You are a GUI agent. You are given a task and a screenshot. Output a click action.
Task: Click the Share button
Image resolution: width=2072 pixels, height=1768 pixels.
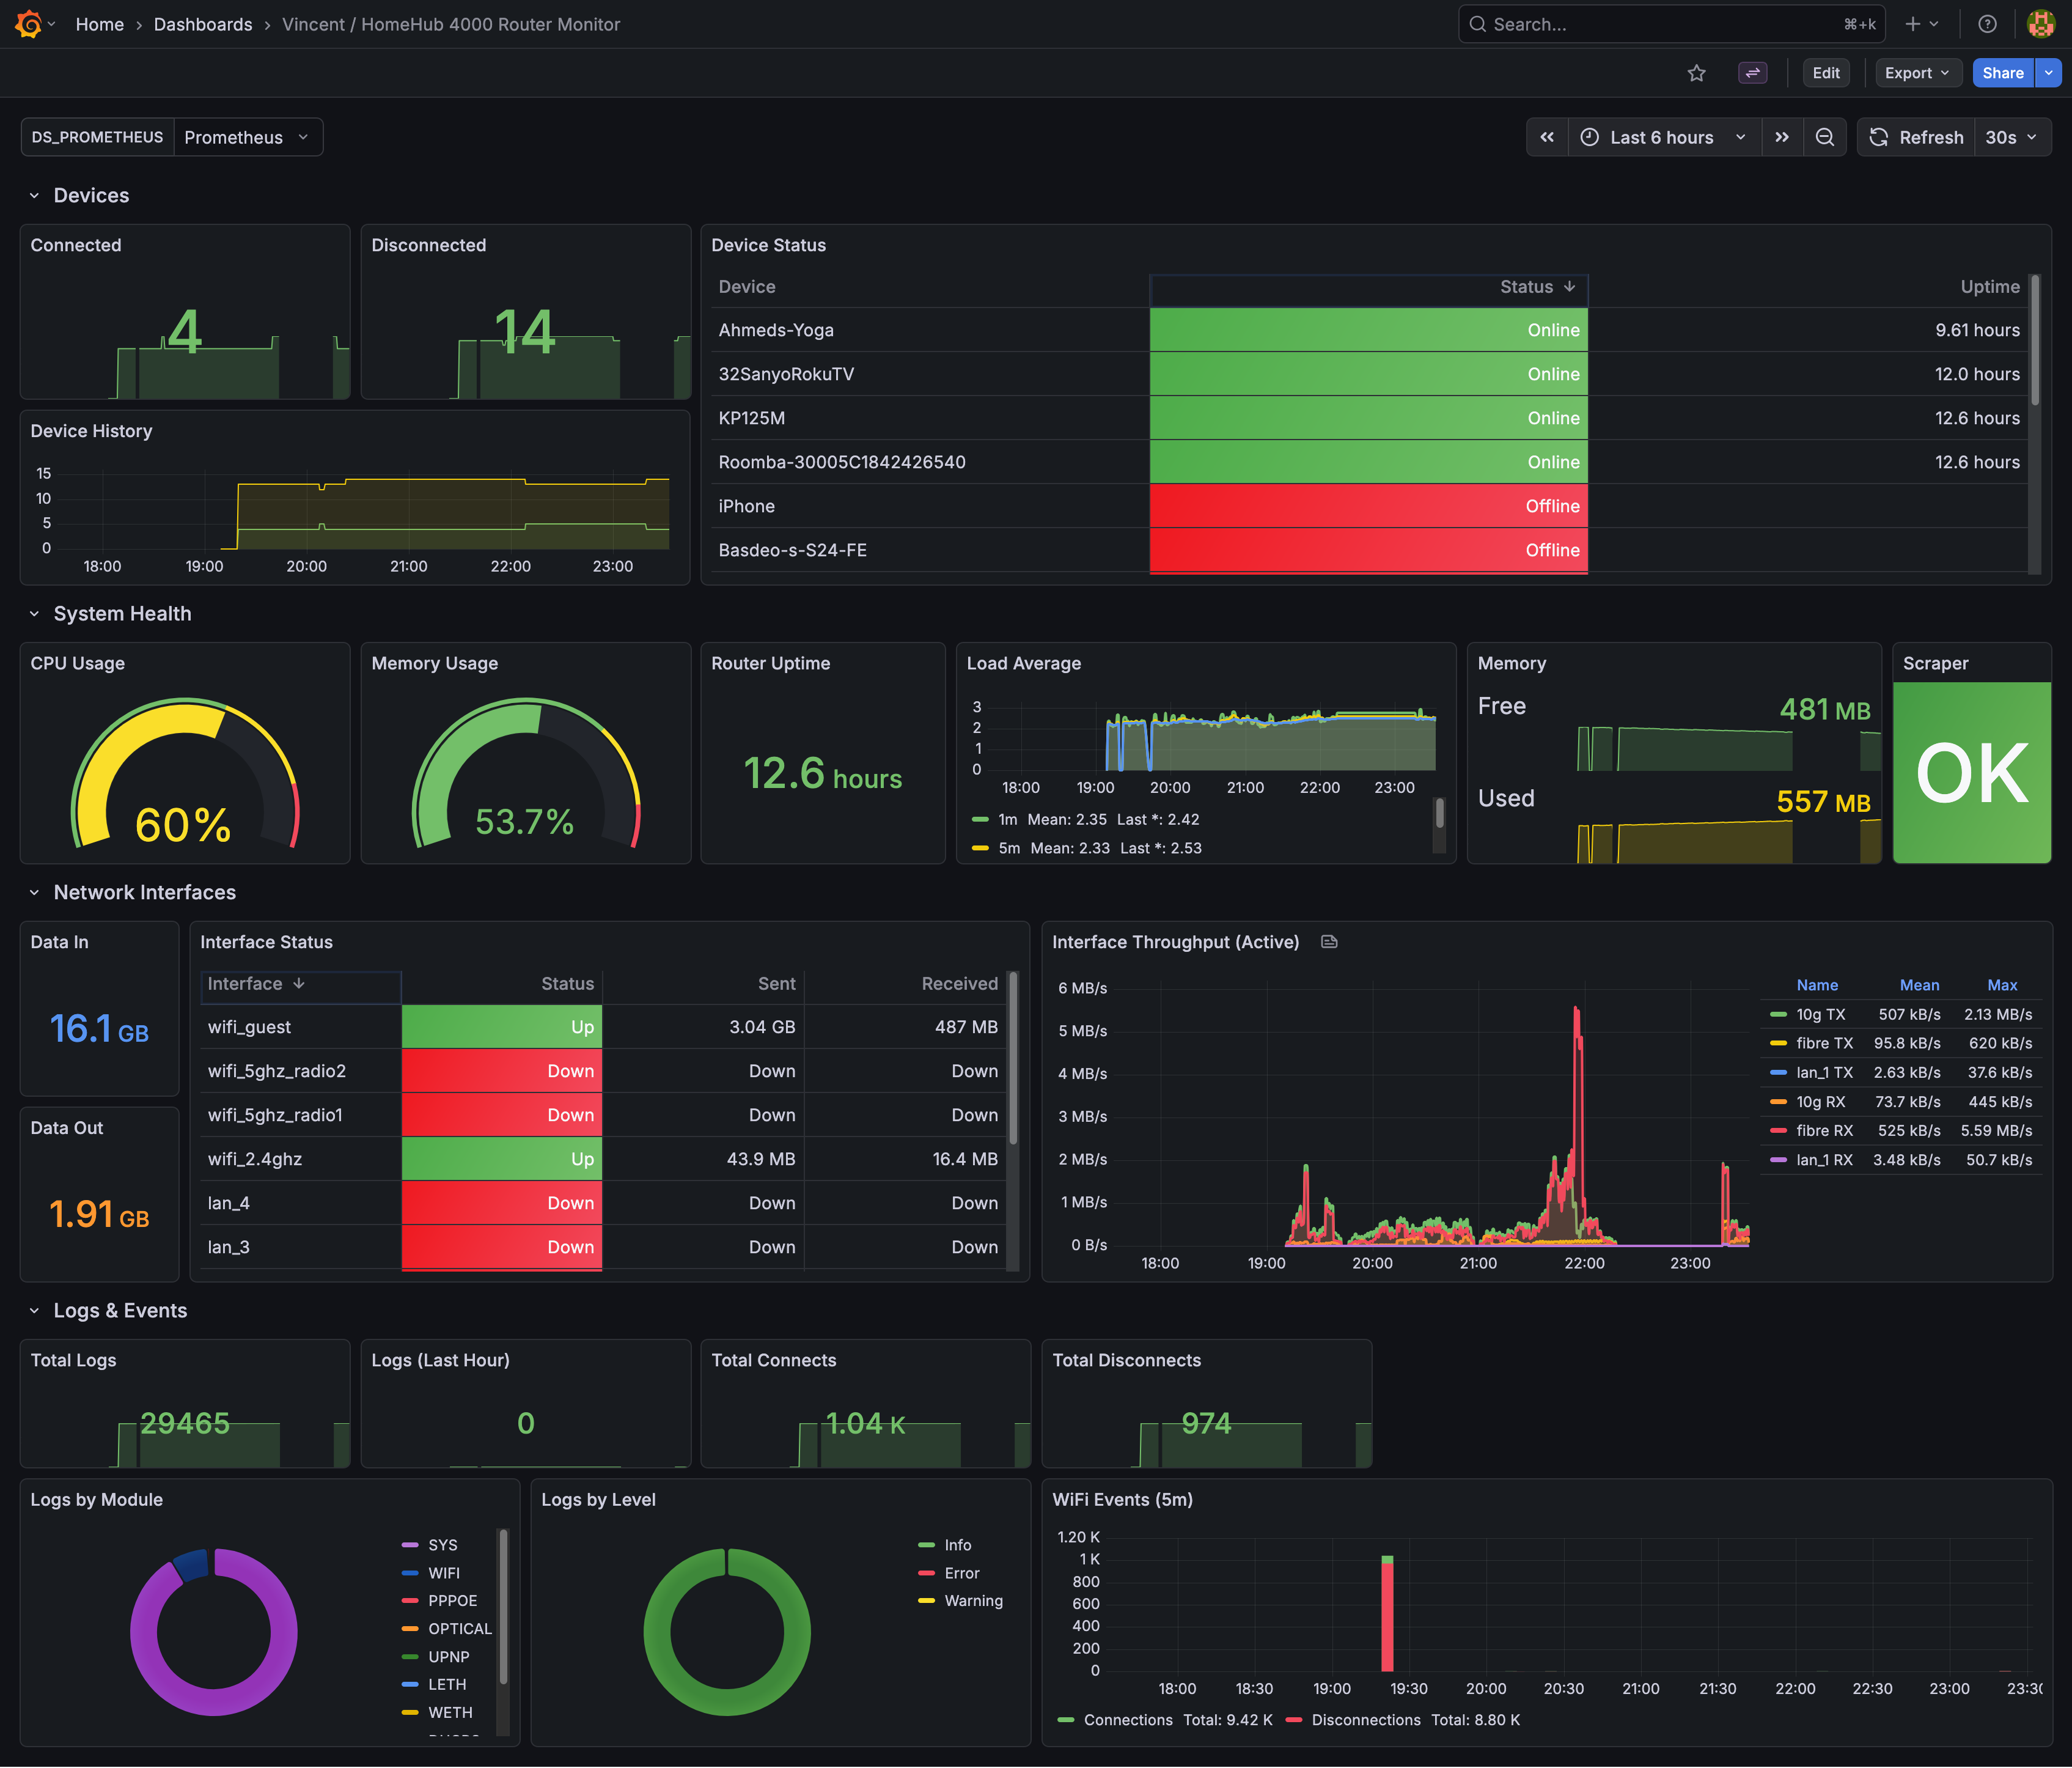[2003, 72]
